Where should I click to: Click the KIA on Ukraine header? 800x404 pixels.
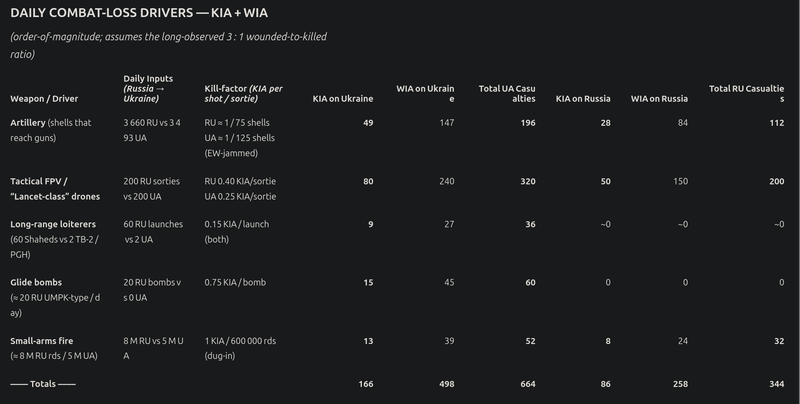click(x=343, y=99)
